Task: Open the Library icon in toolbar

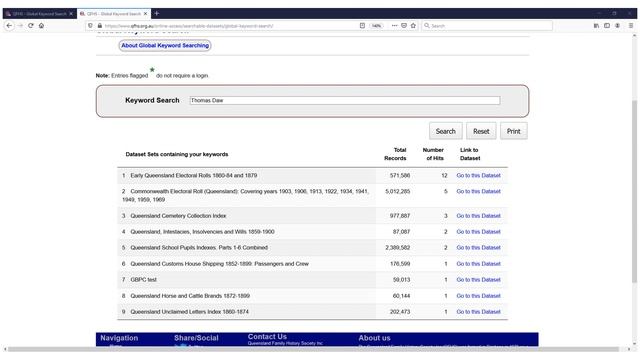Action: coord(596,25)
